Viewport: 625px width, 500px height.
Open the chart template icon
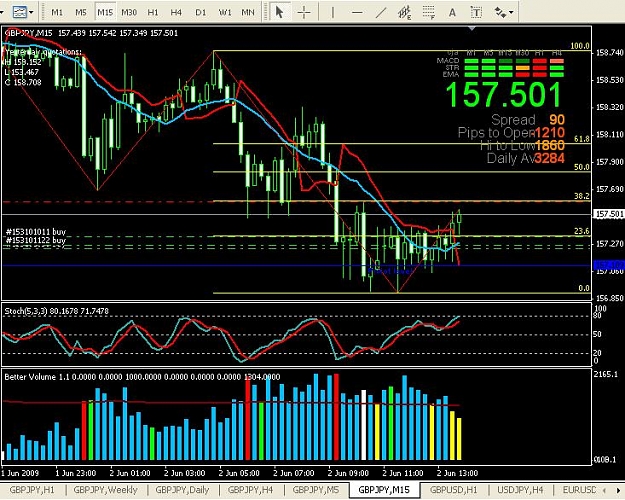[x=19, y=12]
